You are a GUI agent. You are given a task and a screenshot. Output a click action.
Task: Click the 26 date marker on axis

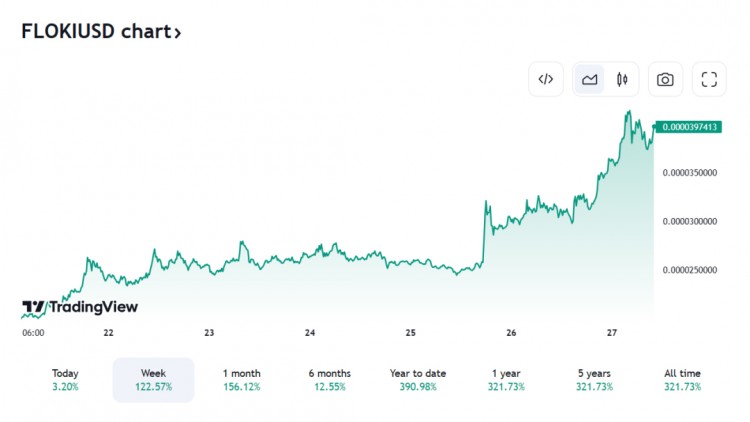511,333
